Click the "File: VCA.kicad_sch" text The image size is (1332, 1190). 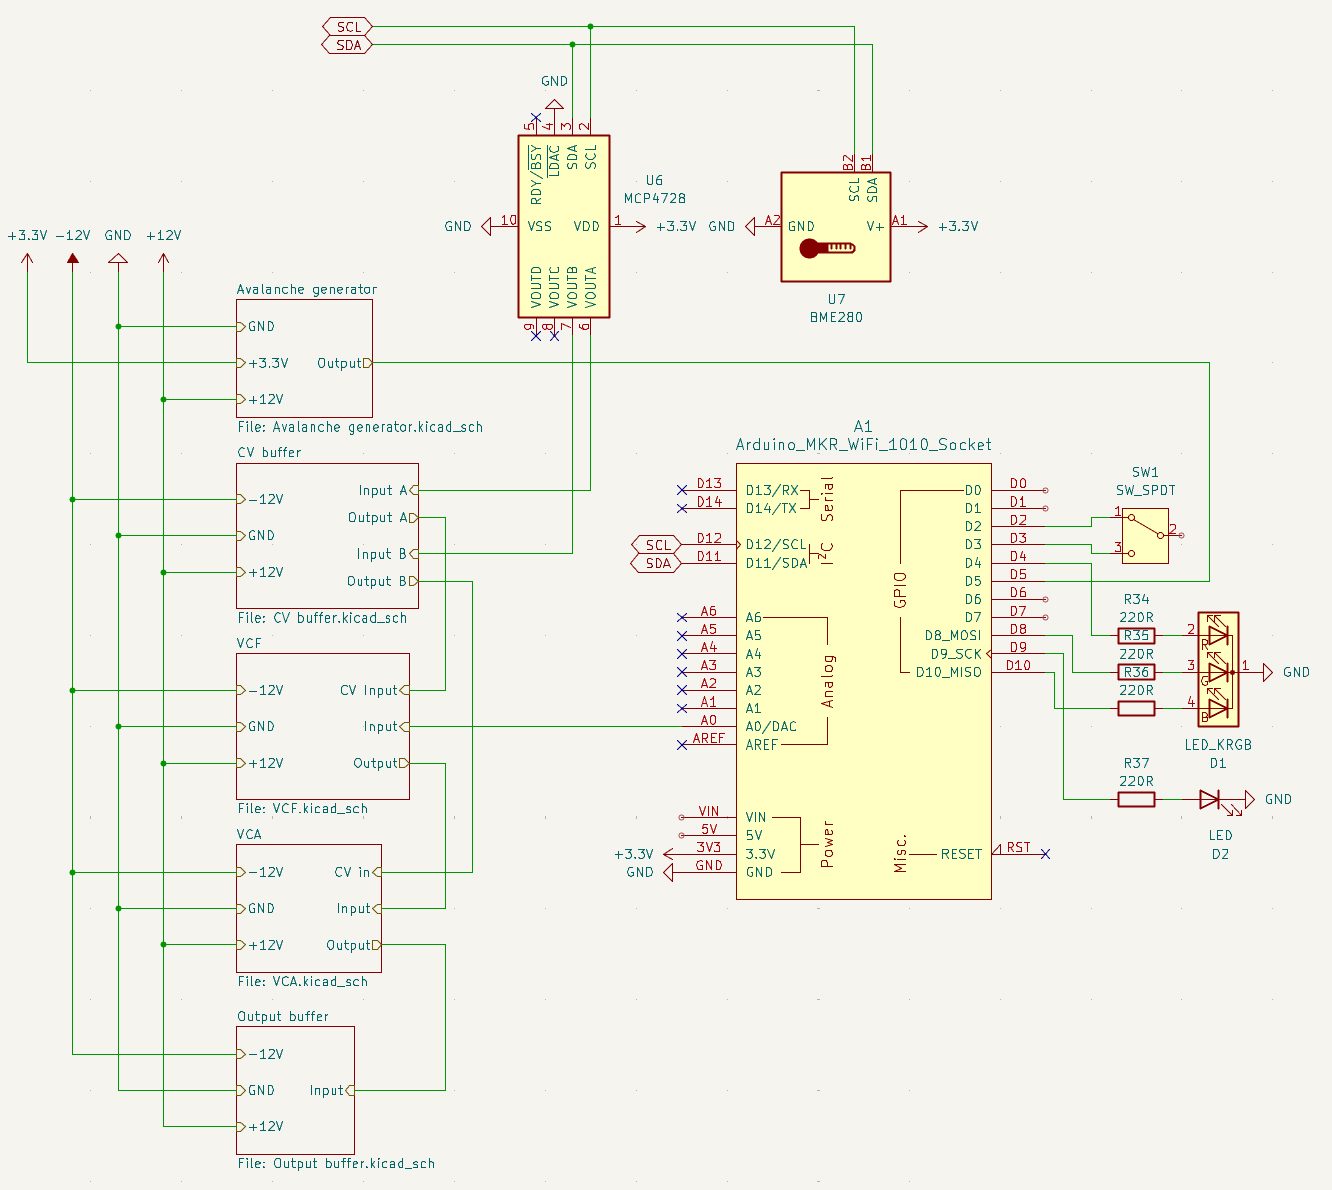pyautogui.click(x=303, y=981)
